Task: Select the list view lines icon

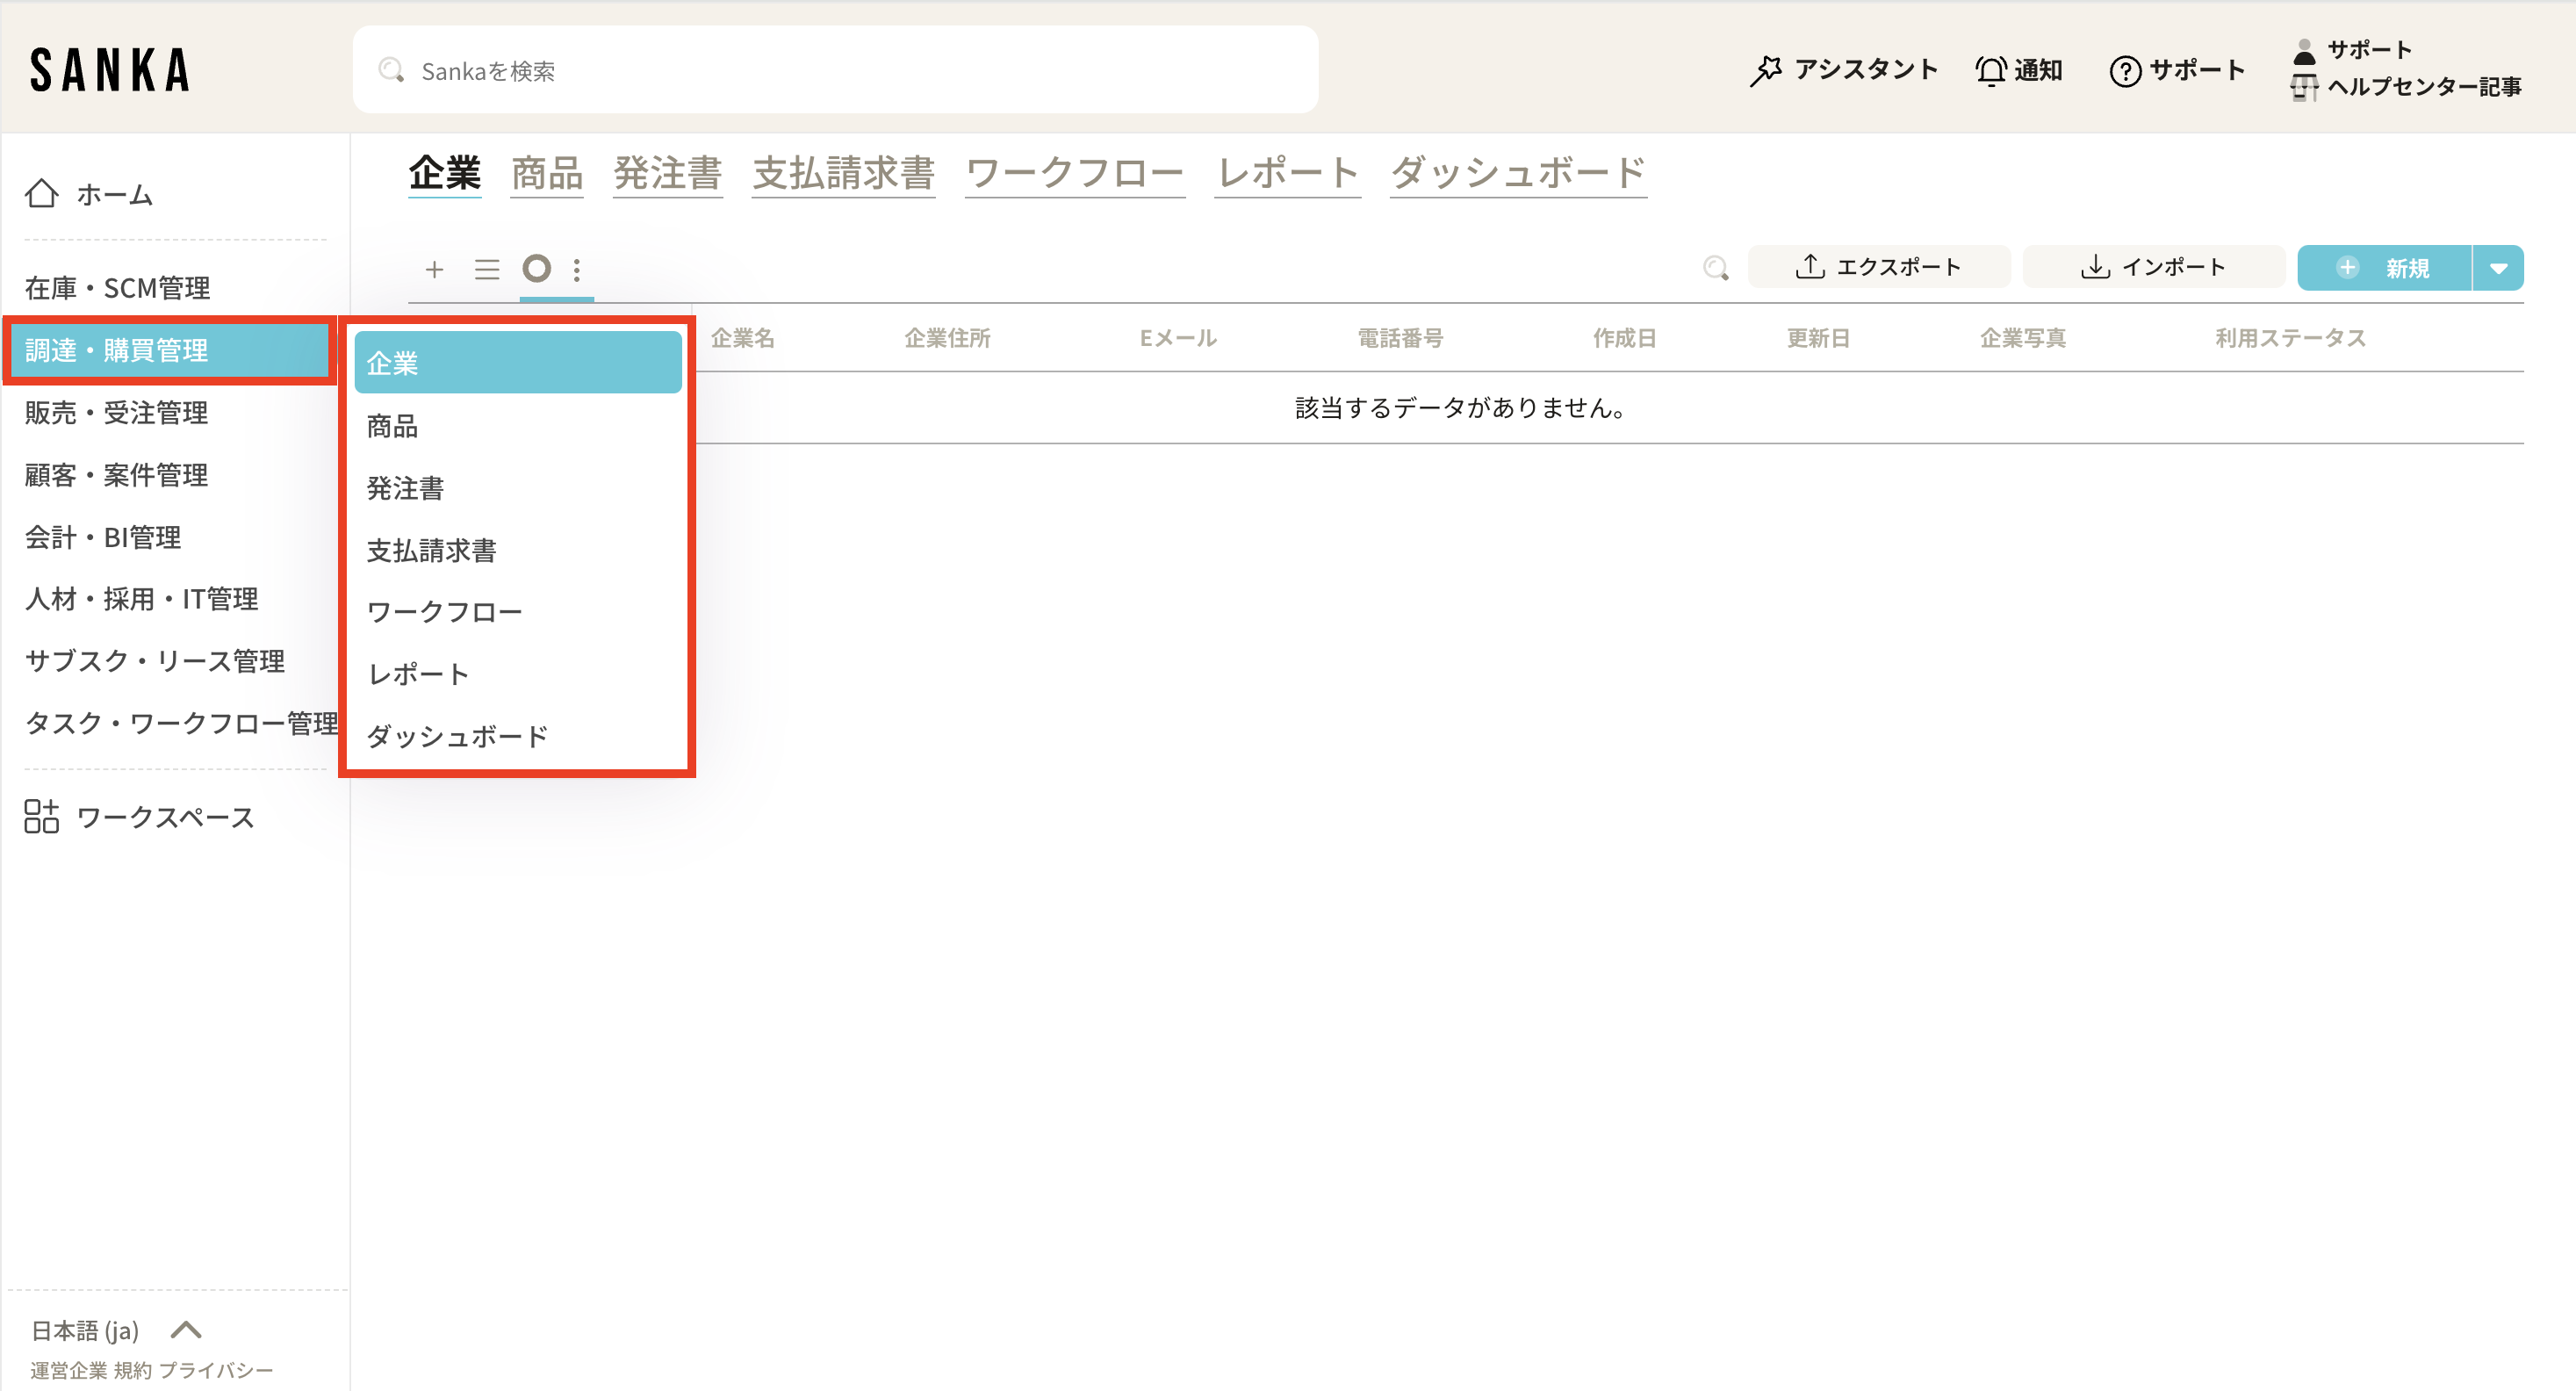Action: (487, 269)
